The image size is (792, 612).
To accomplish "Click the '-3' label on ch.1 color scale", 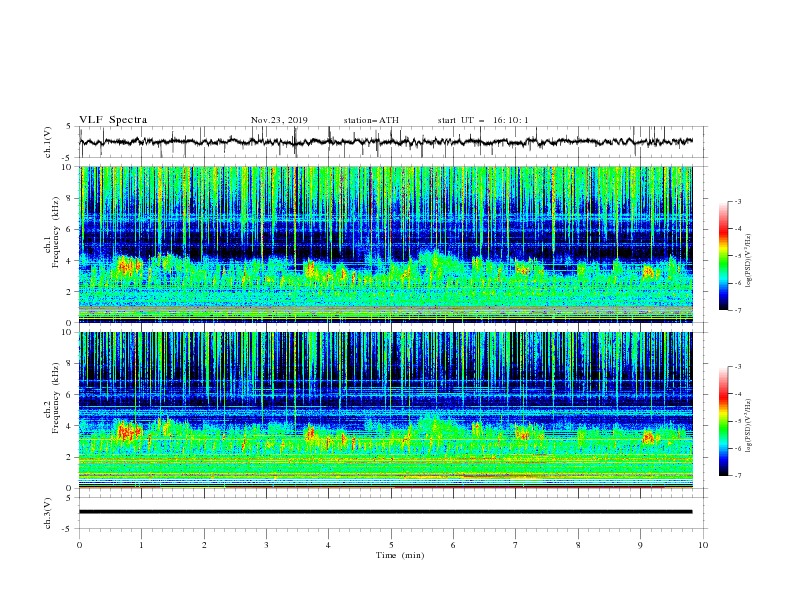I will pos(737,201).
